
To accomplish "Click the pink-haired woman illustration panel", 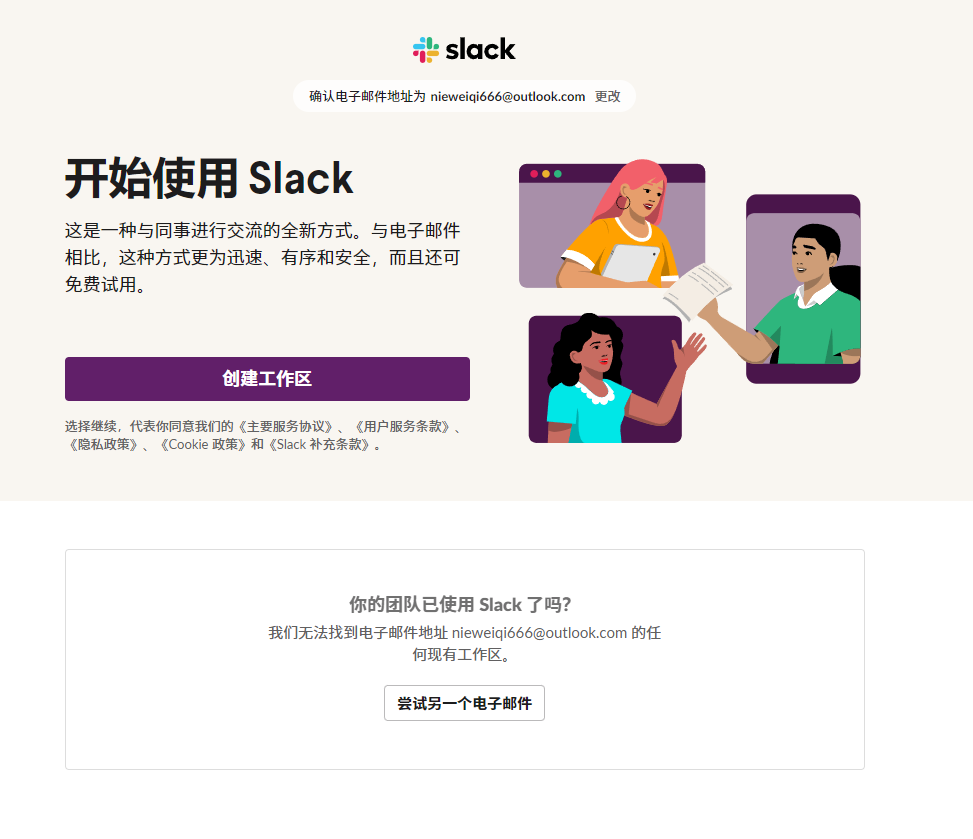I will coord(612,225).
